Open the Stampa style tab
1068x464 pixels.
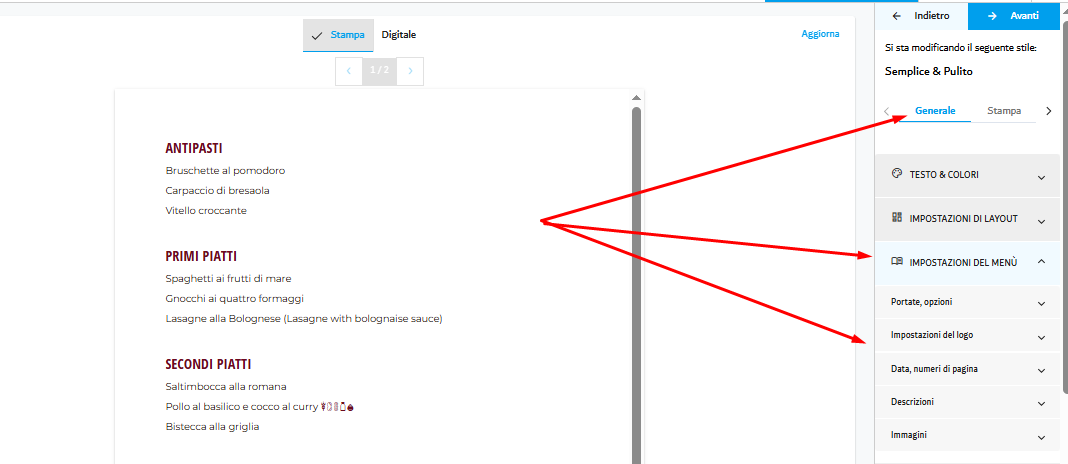point(1004,111)
